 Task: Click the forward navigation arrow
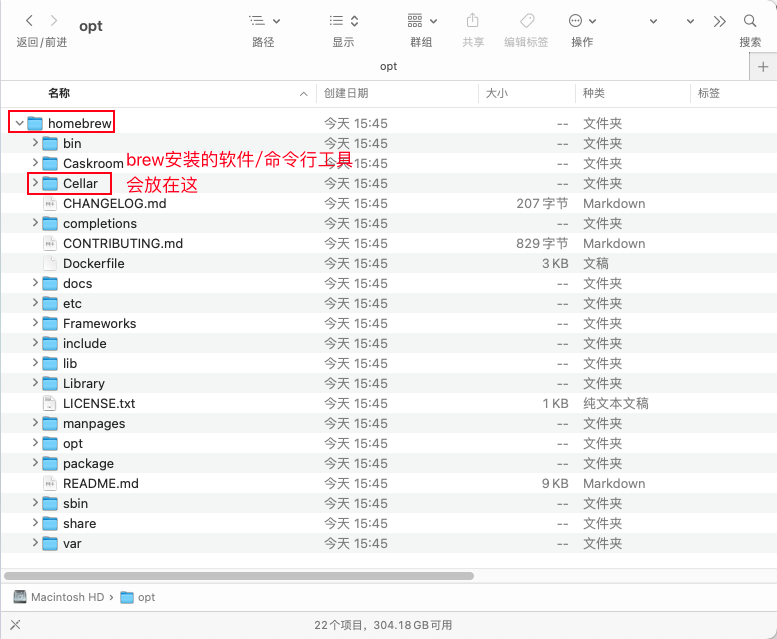click(x=55, y=21)
